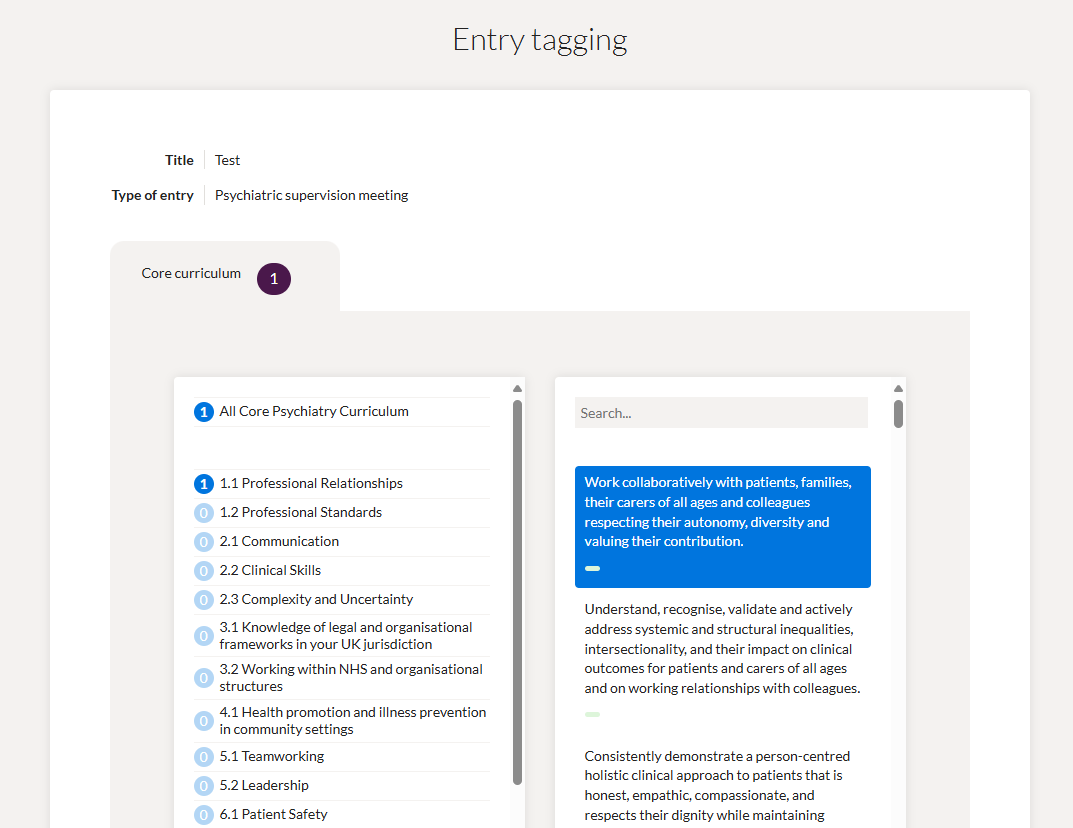The image size is (1073, 828).
Task: Deselect the highlighted 'Work collaboratively with patients' capability
Action: coord(723,527)
